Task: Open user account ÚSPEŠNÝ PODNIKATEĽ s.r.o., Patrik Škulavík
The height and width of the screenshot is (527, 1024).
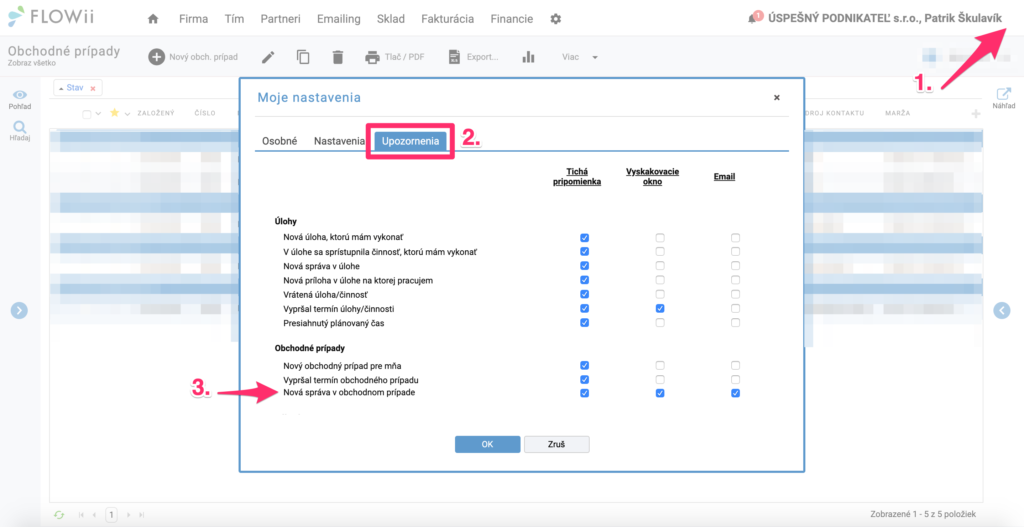Action: (885, 19)
